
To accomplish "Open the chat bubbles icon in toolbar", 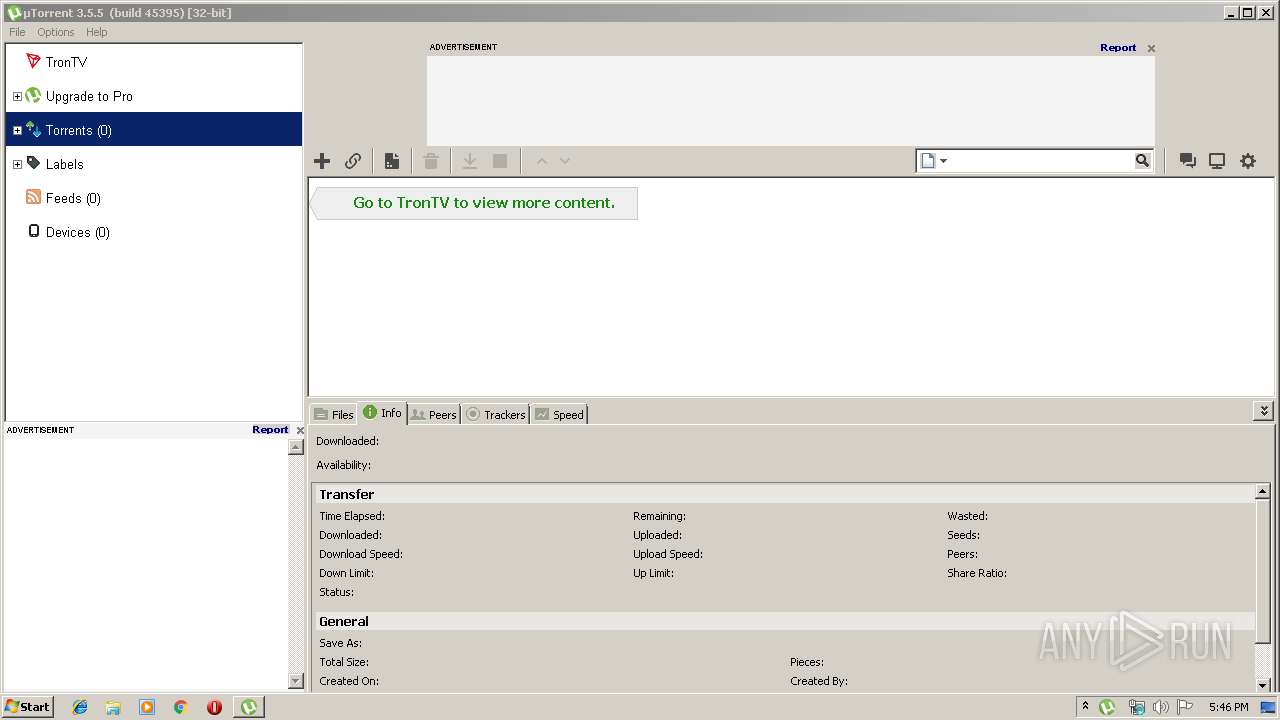I will point(1188,161).
